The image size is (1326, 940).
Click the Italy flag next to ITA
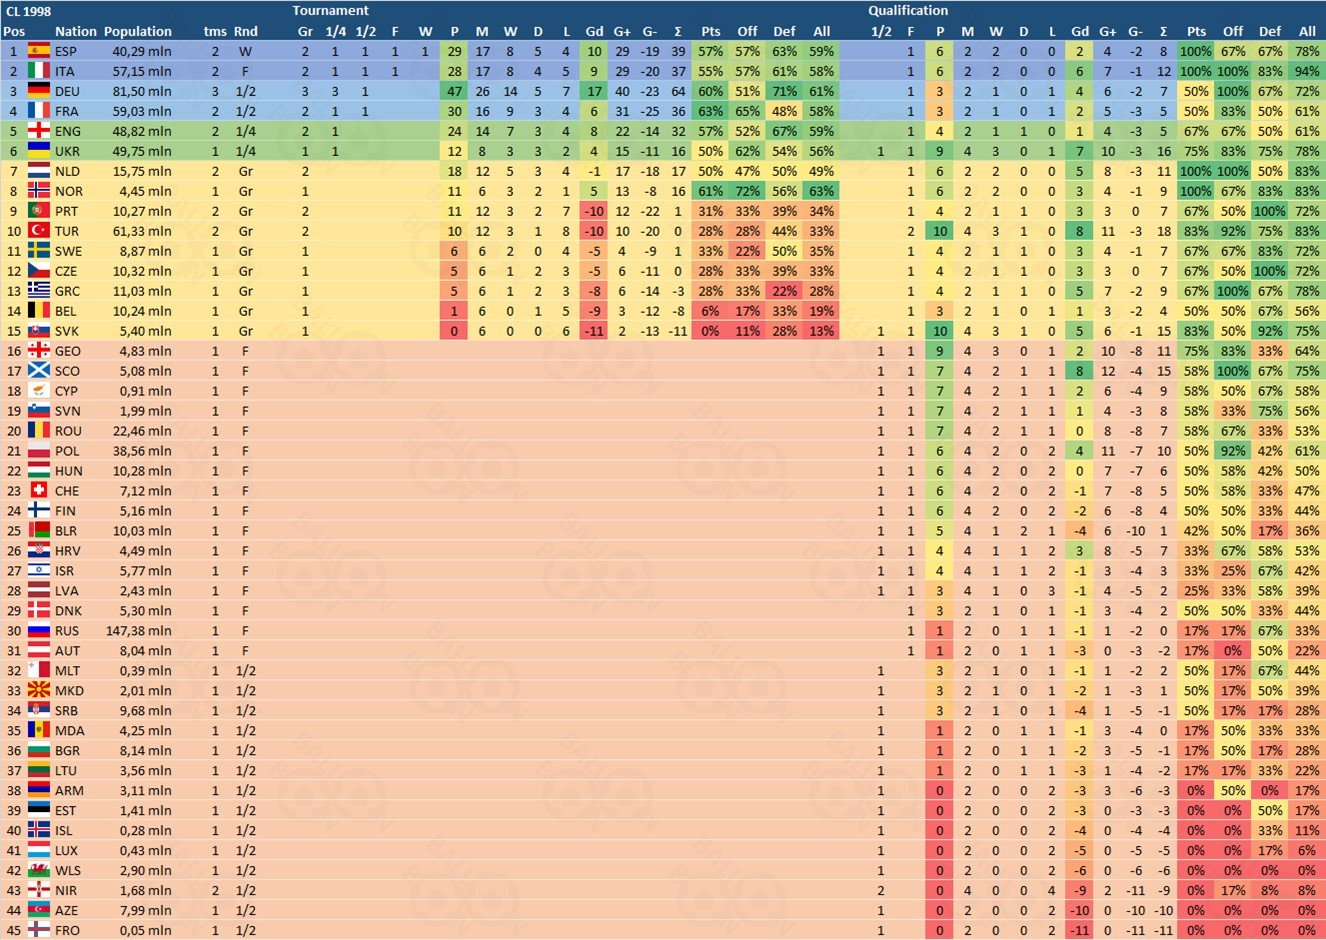tap(39, 71)
